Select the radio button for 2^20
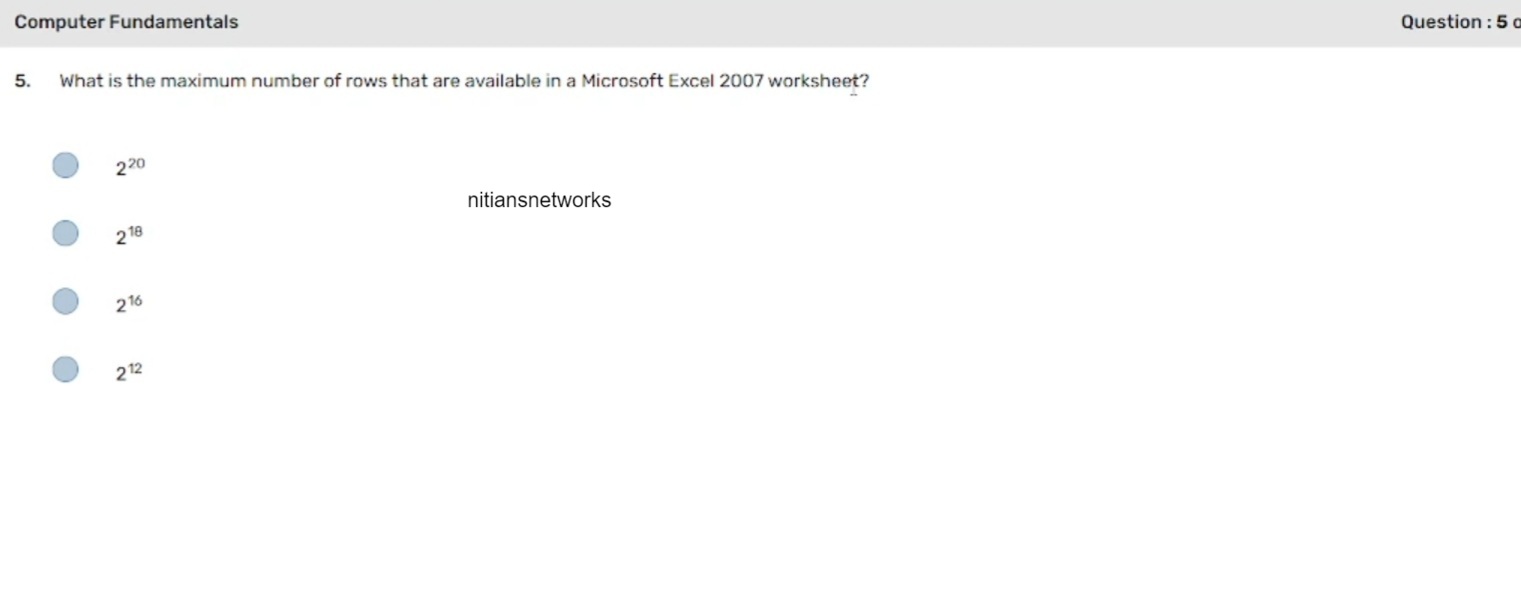The width and height of the screenshot is (1521, 592). point(65,165)
